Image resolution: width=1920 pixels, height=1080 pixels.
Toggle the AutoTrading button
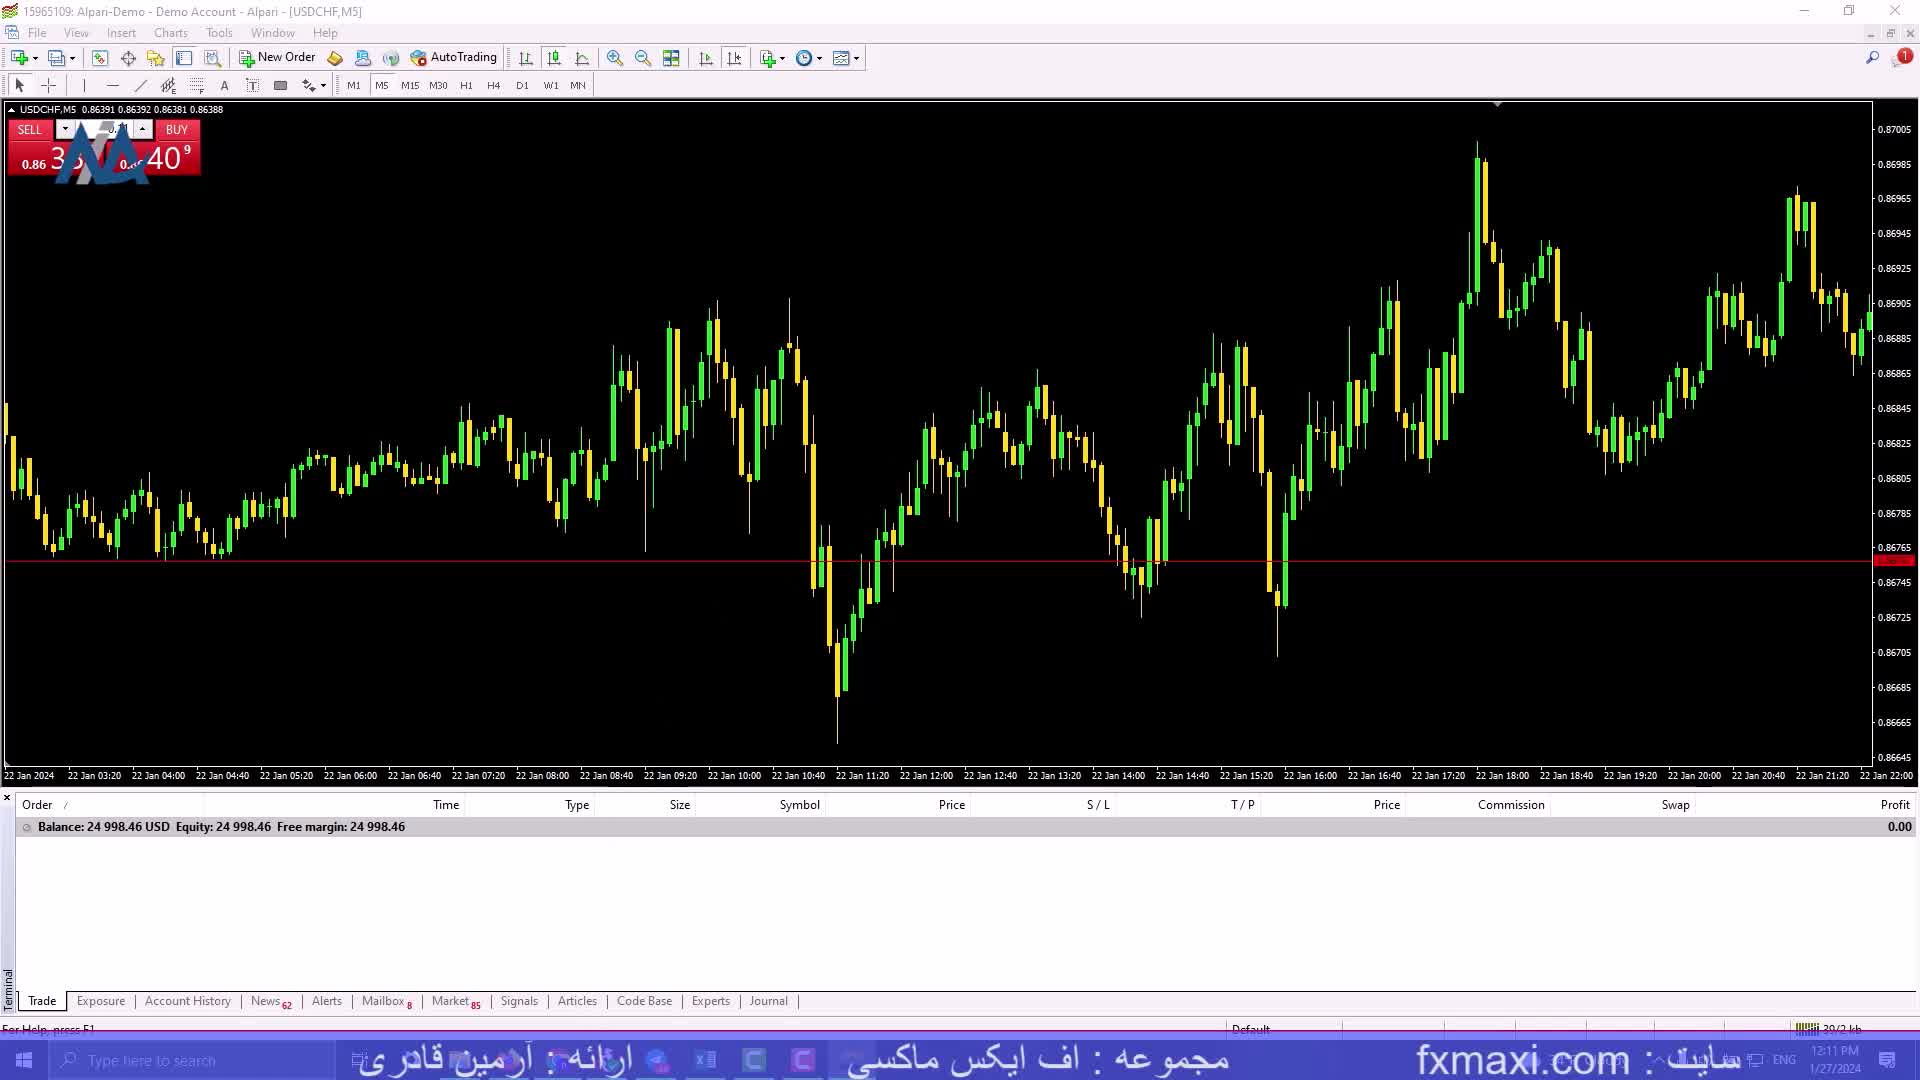pos(453,58)
